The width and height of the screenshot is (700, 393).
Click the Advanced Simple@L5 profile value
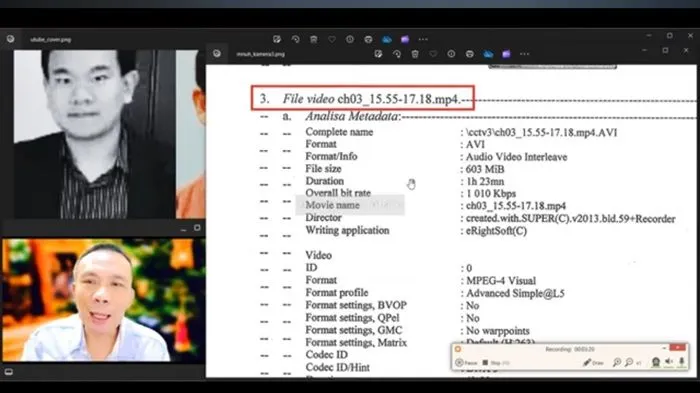pyautogui.click(x=515, y=293)
